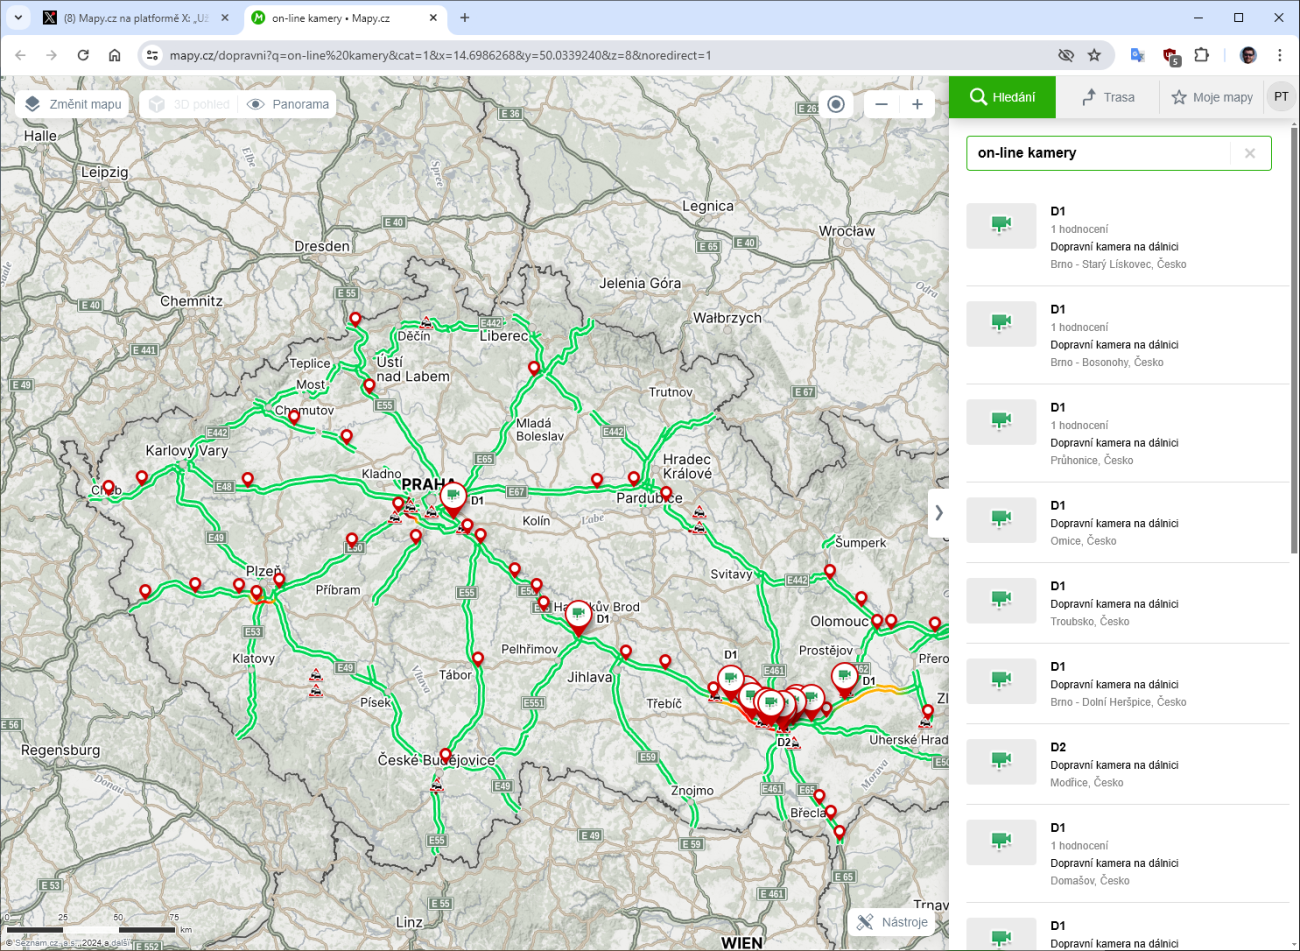Open the D1 Omice camera icon
The width and height of the screenshot is (1300, 951).
point(1001,519)
